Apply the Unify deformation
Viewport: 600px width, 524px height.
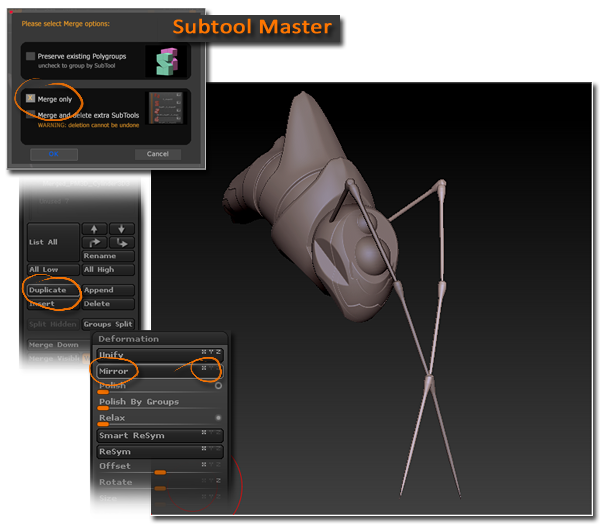160,355
